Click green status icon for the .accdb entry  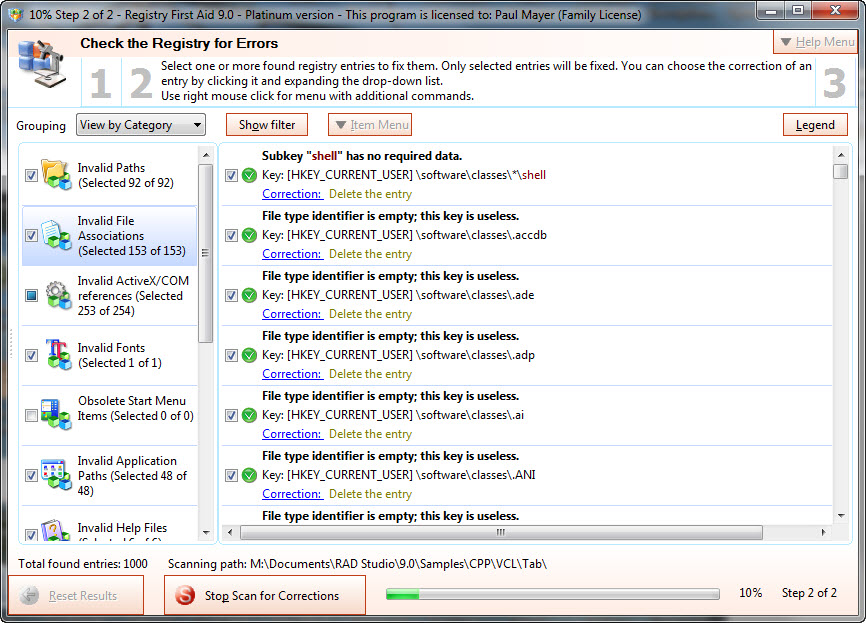(x=250, y=235)
